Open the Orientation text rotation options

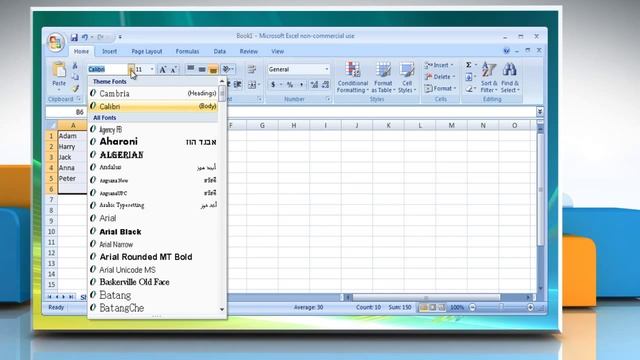[x=228, y=69]
